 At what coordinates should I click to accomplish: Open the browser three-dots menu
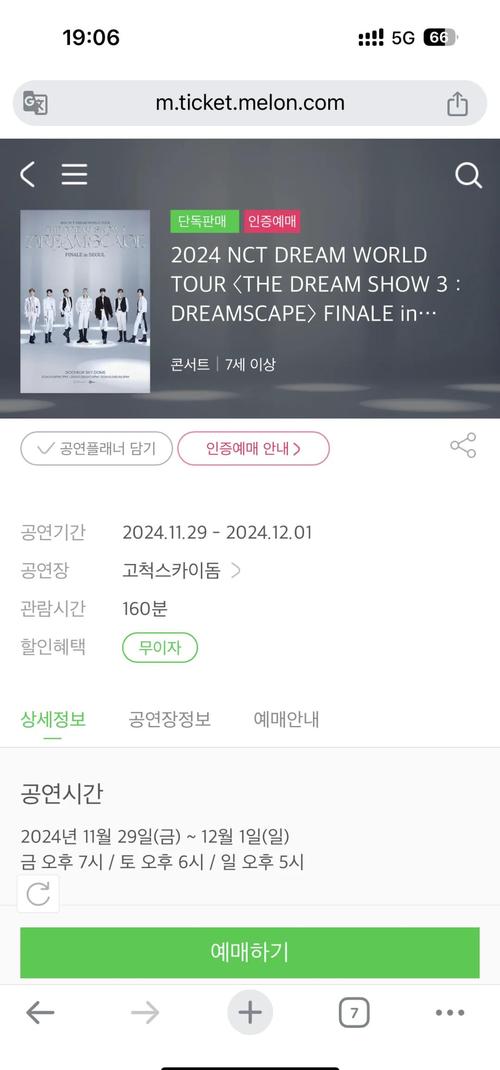click(450, 1013)
